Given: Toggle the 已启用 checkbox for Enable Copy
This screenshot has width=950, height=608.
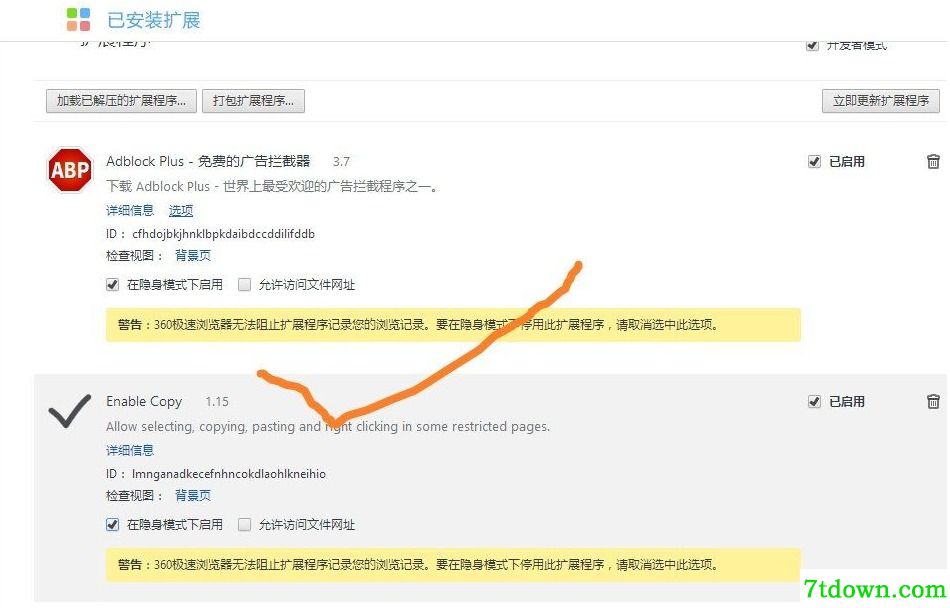Looking at the screenshot, I should 814,401.
